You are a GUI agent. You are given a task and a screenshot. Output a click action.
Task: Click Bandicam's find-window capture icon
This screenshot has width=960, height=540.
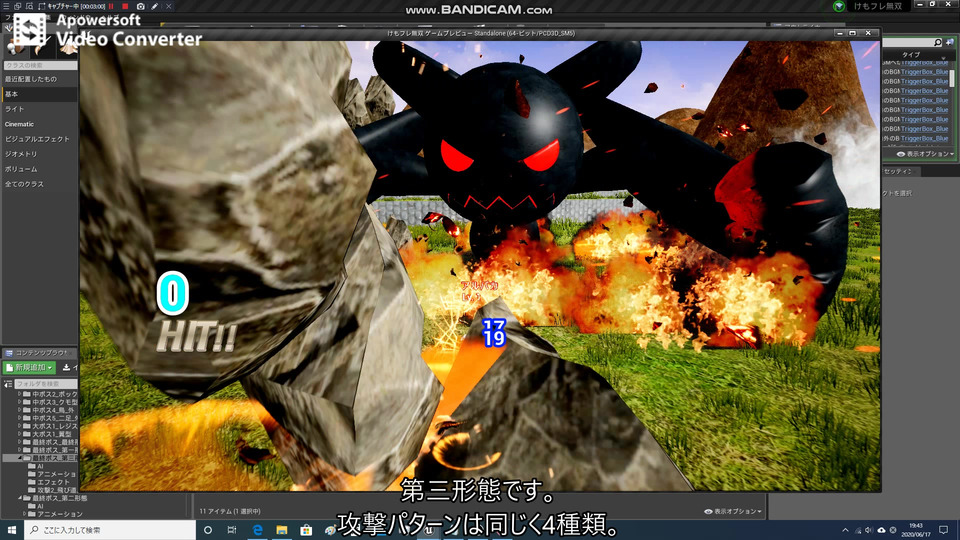point(29,6)
